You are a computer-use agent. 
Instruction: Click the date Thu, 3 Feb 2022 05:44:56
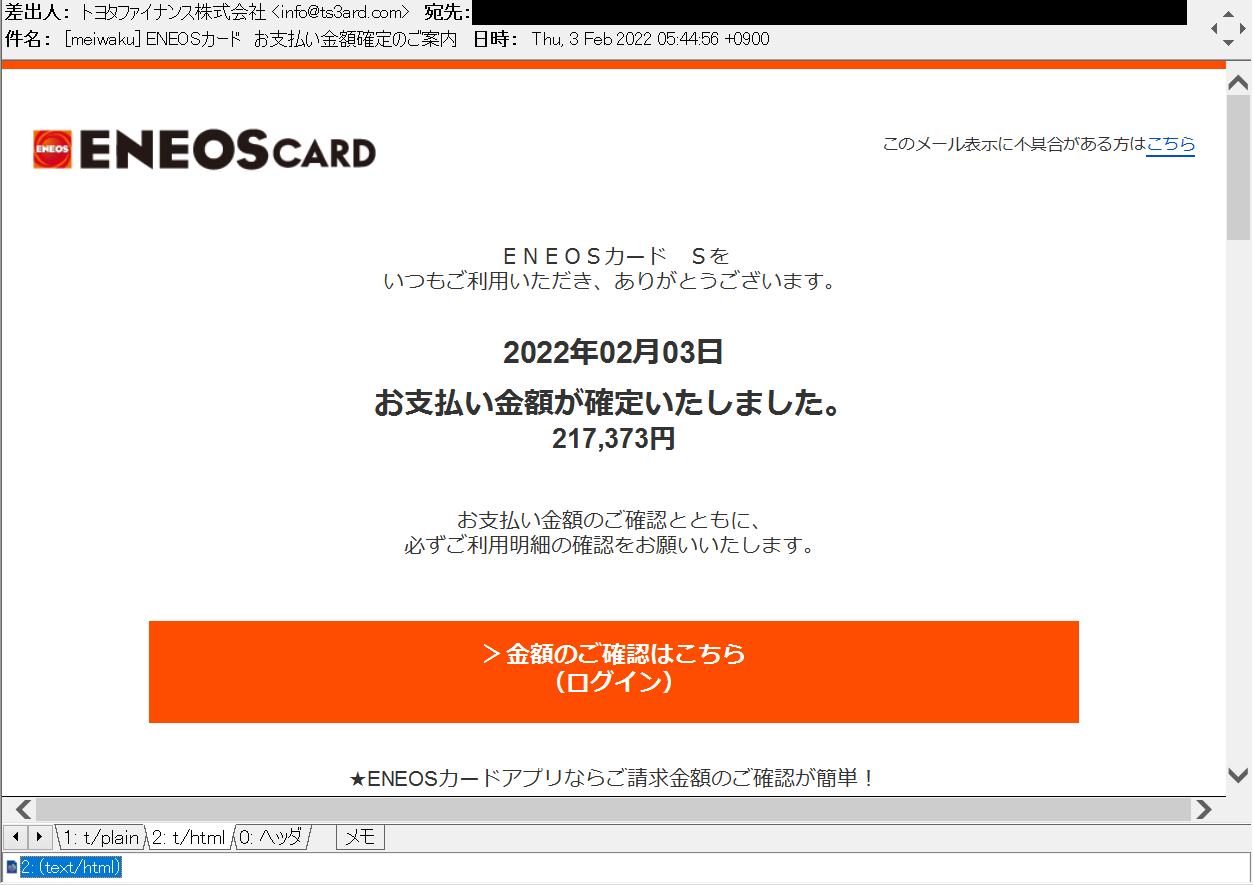point(625,39)
